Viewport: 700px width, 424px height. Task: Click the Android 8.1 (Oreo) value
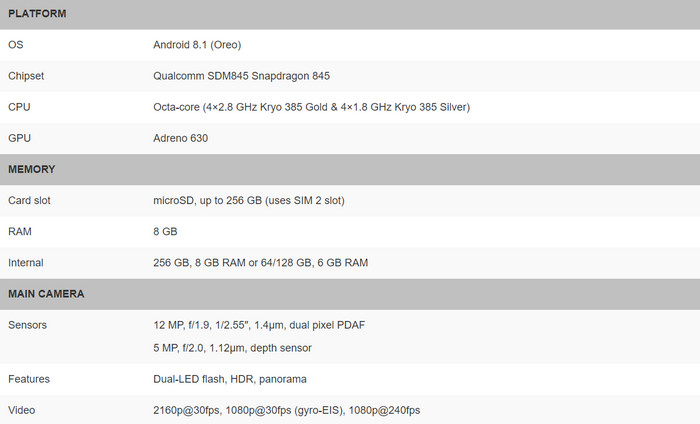[x=197, y=45]
